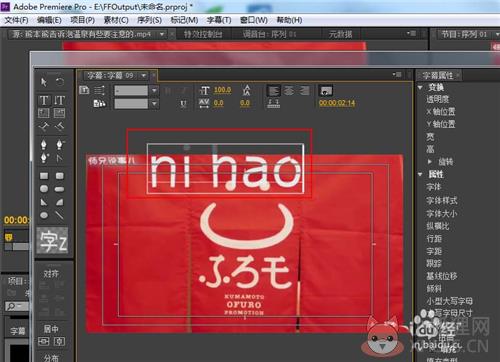Click the font size value 100.0
500x362 pixels.
click(222, 90)
